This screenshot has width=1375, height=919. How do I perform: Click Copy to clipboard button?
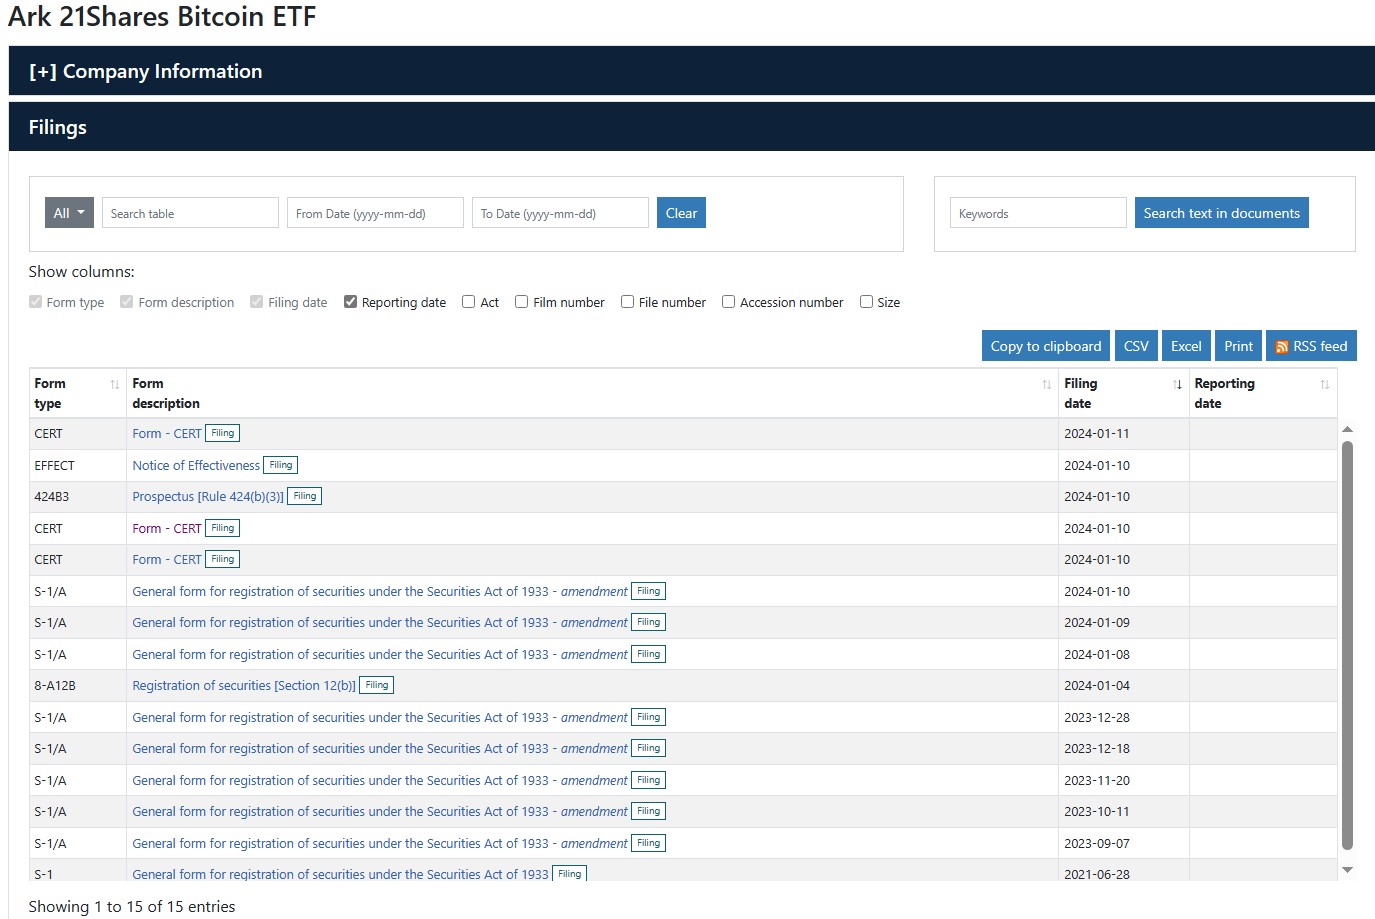[1045, 346]
